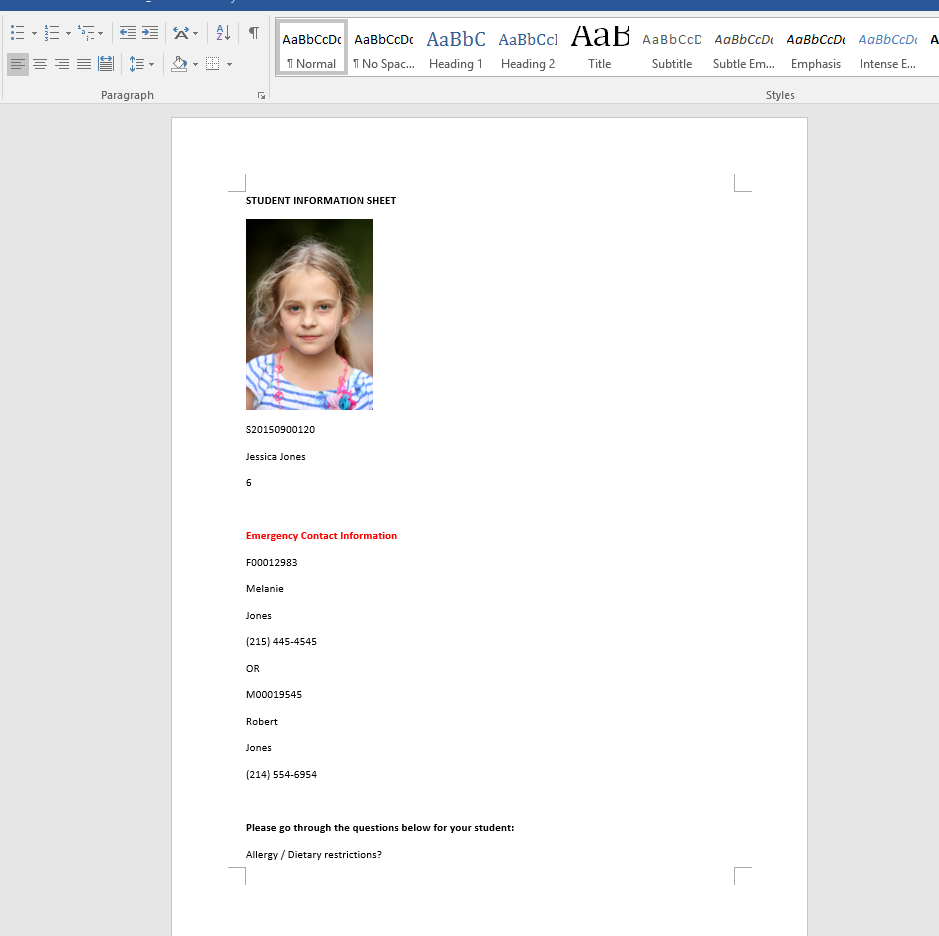
Task: Apply the Emphasis style
Action: coord(816,48)
